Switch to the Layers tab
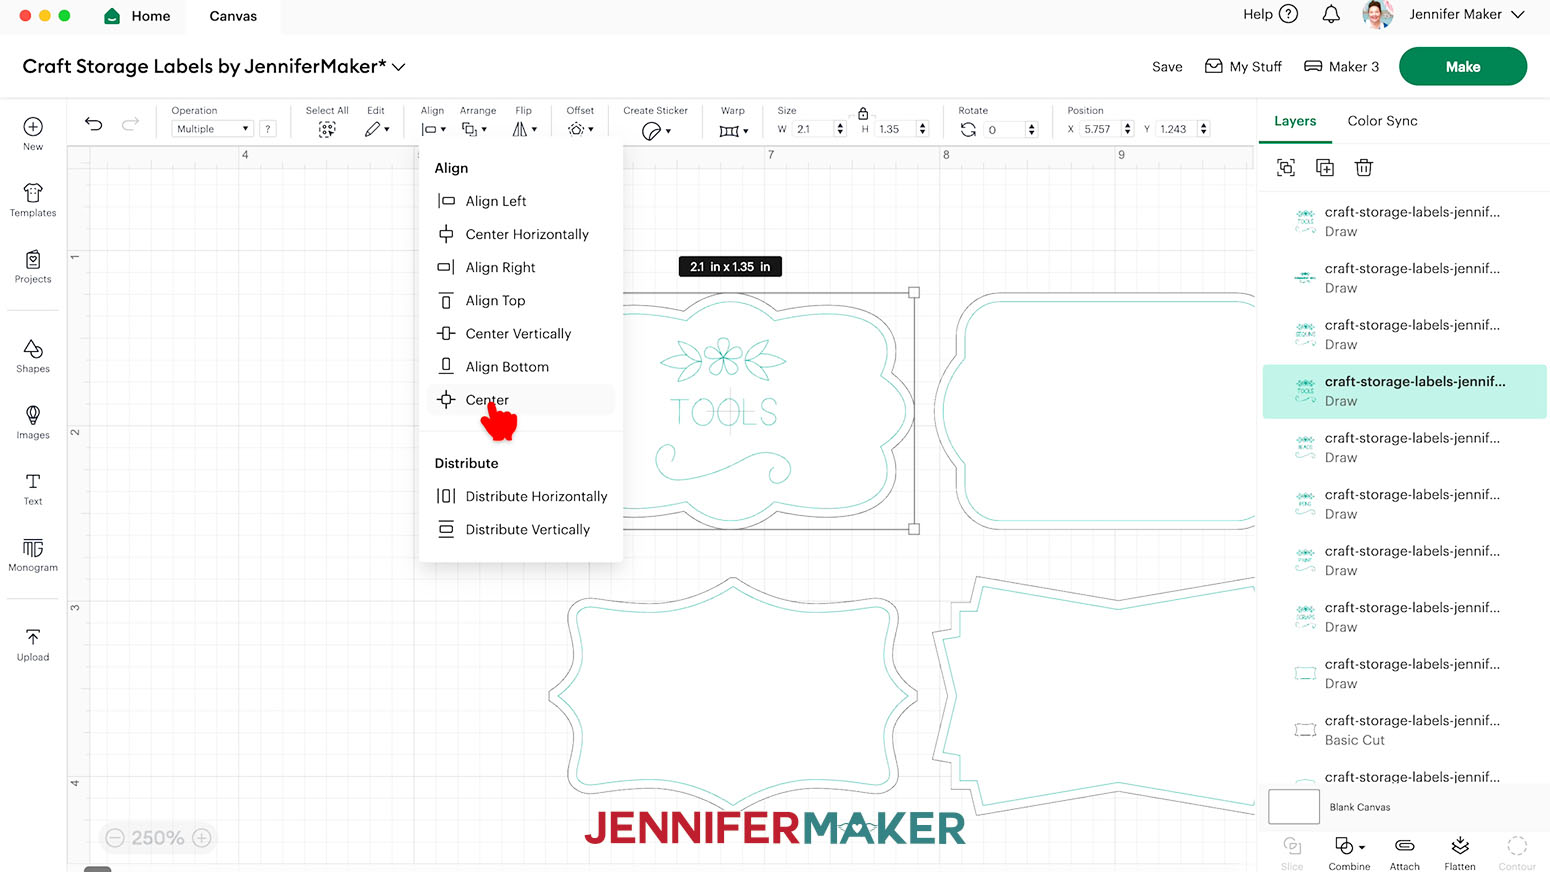Image resolution: width=1550 pixels, height=872 pixels. [1295, 121]
